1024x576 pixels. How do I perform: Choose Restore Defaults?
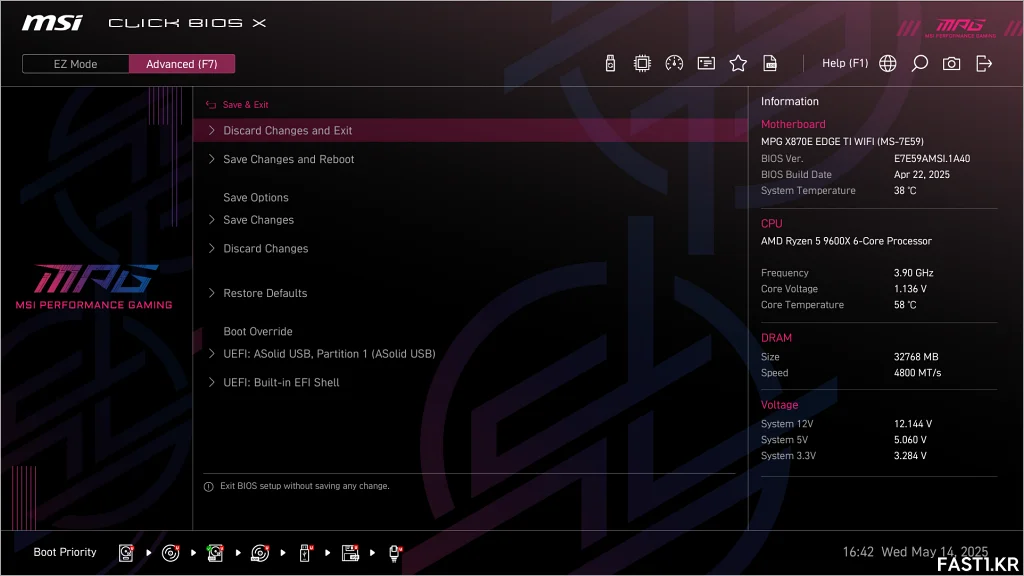pos(265,293)
